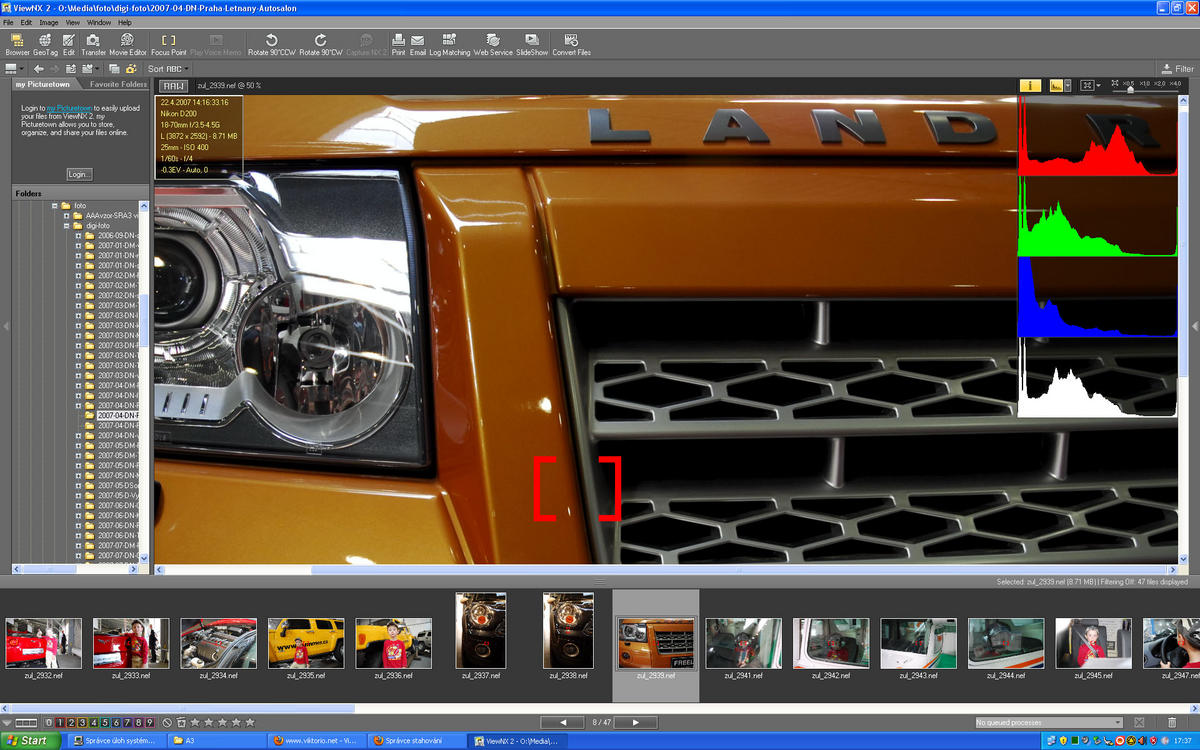Image resolution: width=1200 pixels, height=750 pixels.
Task: Go to the next image arrow
Action: click(635, 722)
